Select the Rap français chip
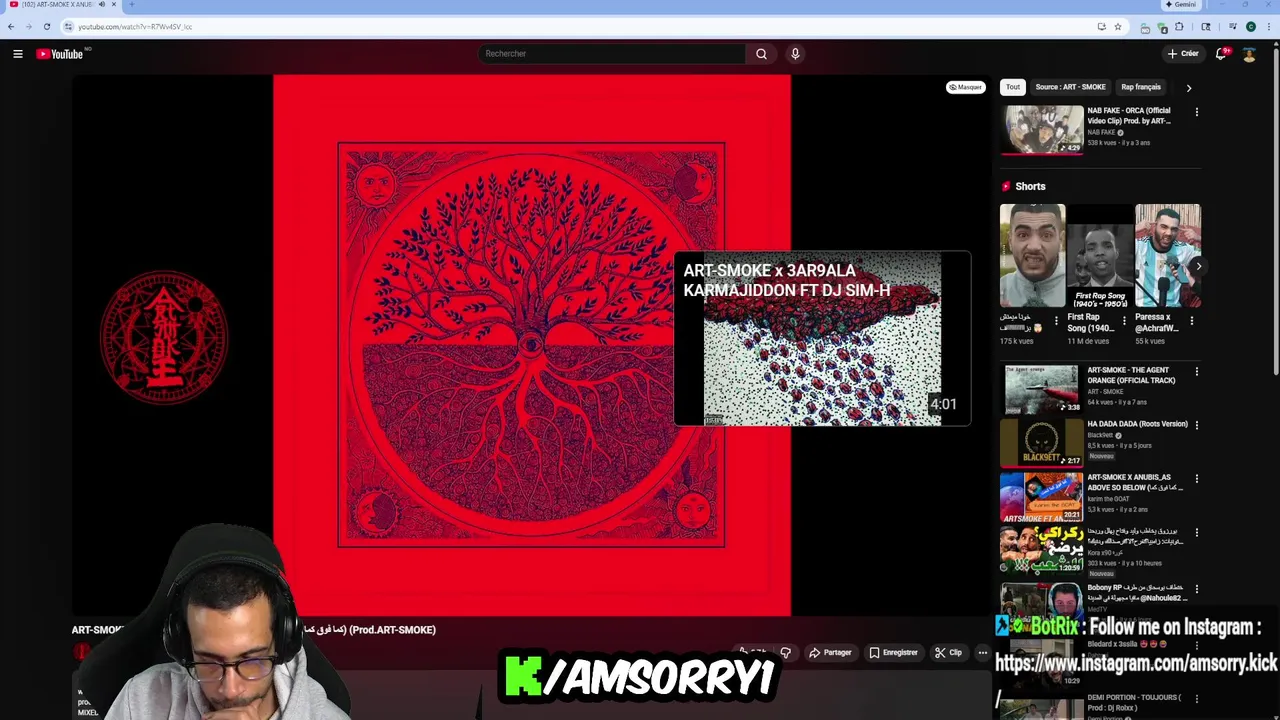 [1141, 87]
